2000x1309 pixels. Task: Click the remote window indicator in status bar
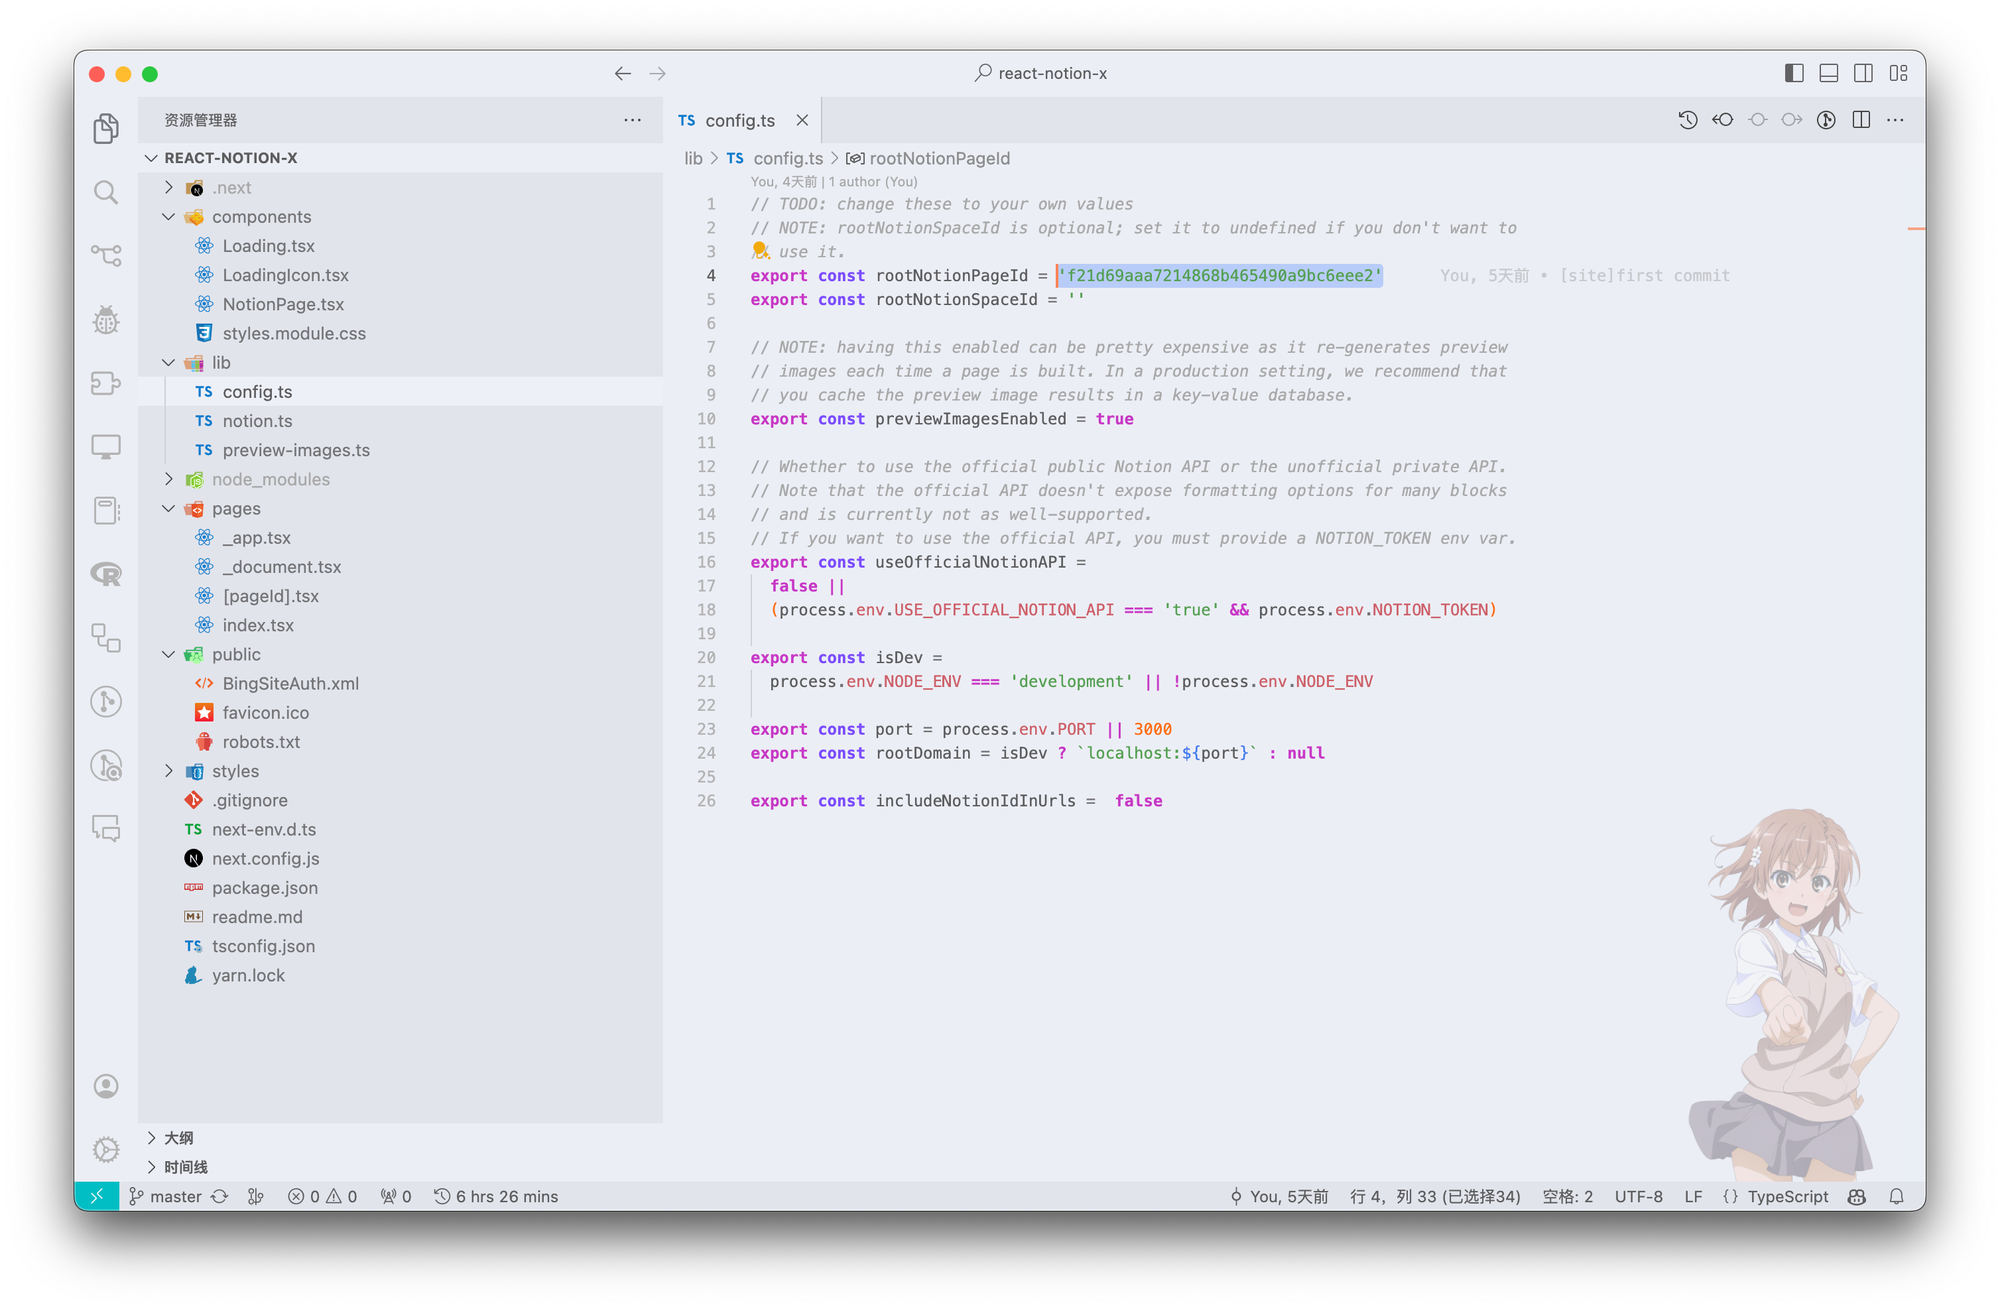click(97, 1196)
